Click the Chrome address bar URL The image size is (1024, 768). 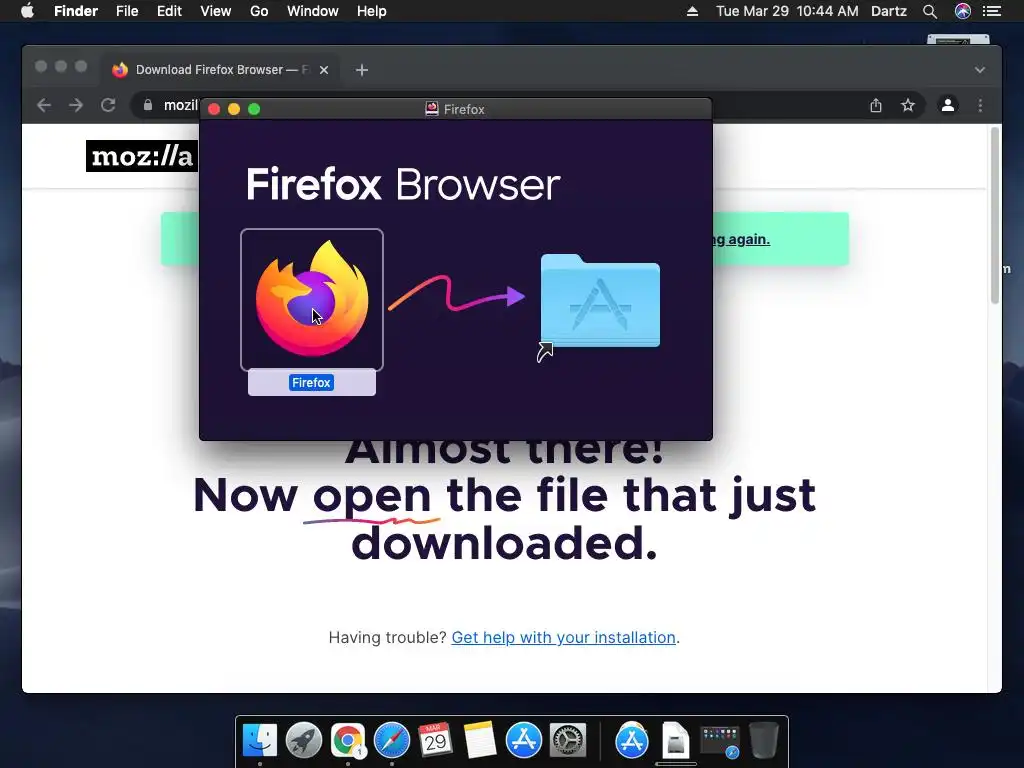180,105
